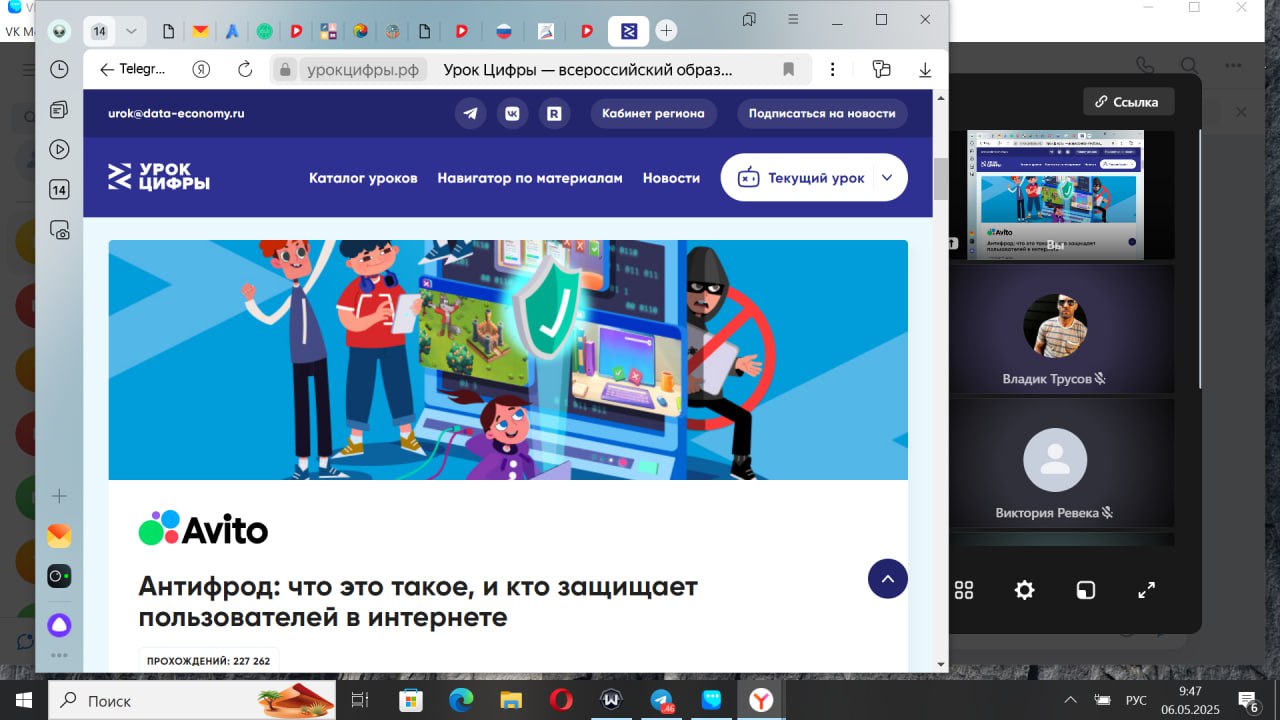The width and height of the screenshot is (1280, 720).
Task: Select the active Урок Цифры tab
Action: (x=629, y=31)
